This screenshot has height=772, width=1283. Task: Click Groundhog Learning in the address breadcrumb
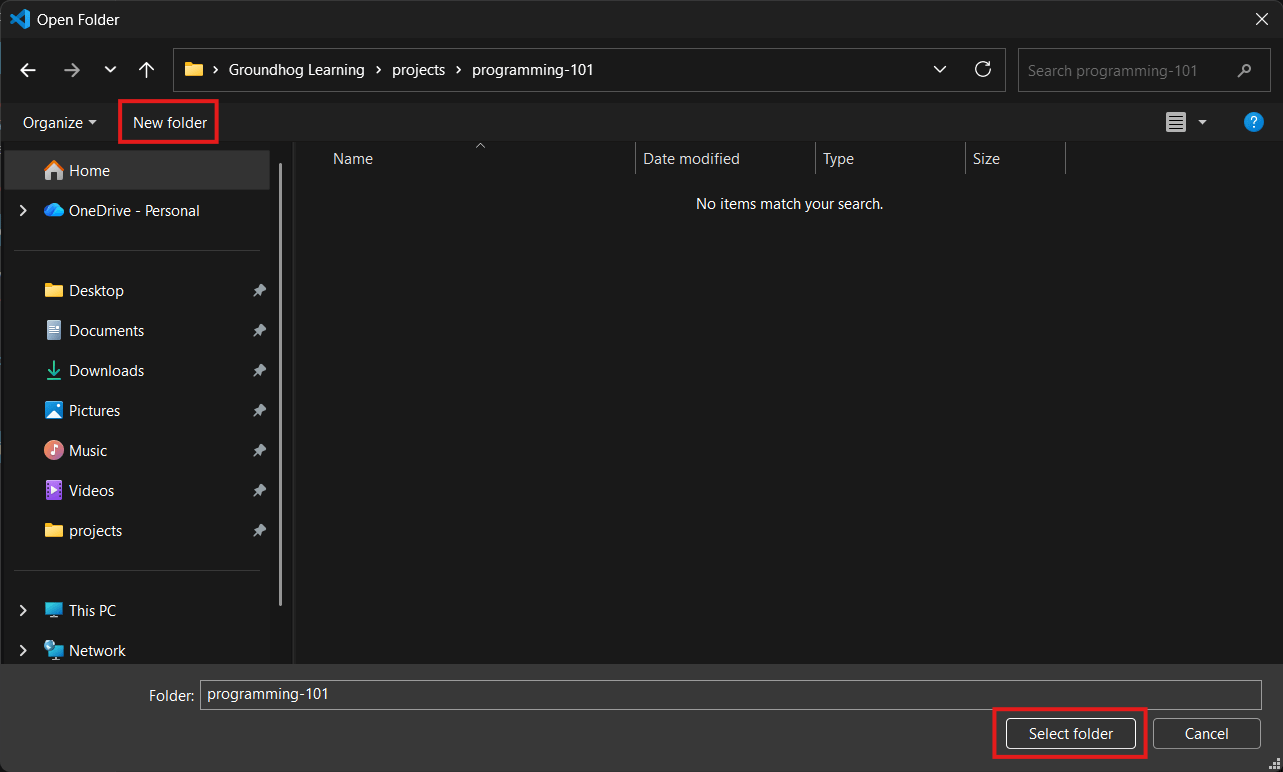pyautogui.click(x=297, y=70)
